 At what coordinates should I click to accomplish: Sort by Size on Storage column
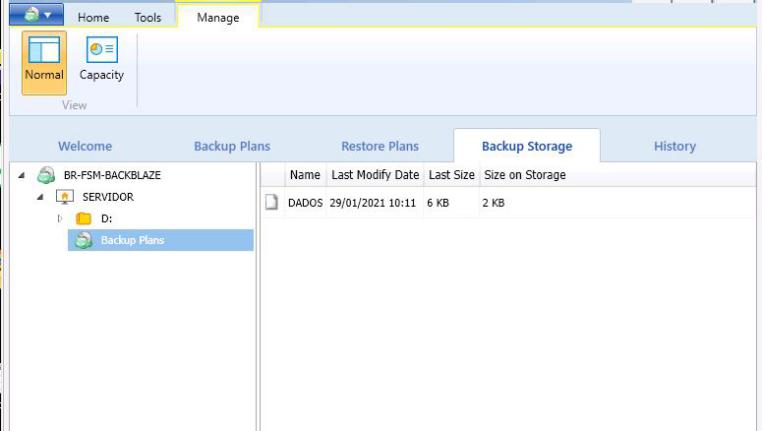click(525, 175)
